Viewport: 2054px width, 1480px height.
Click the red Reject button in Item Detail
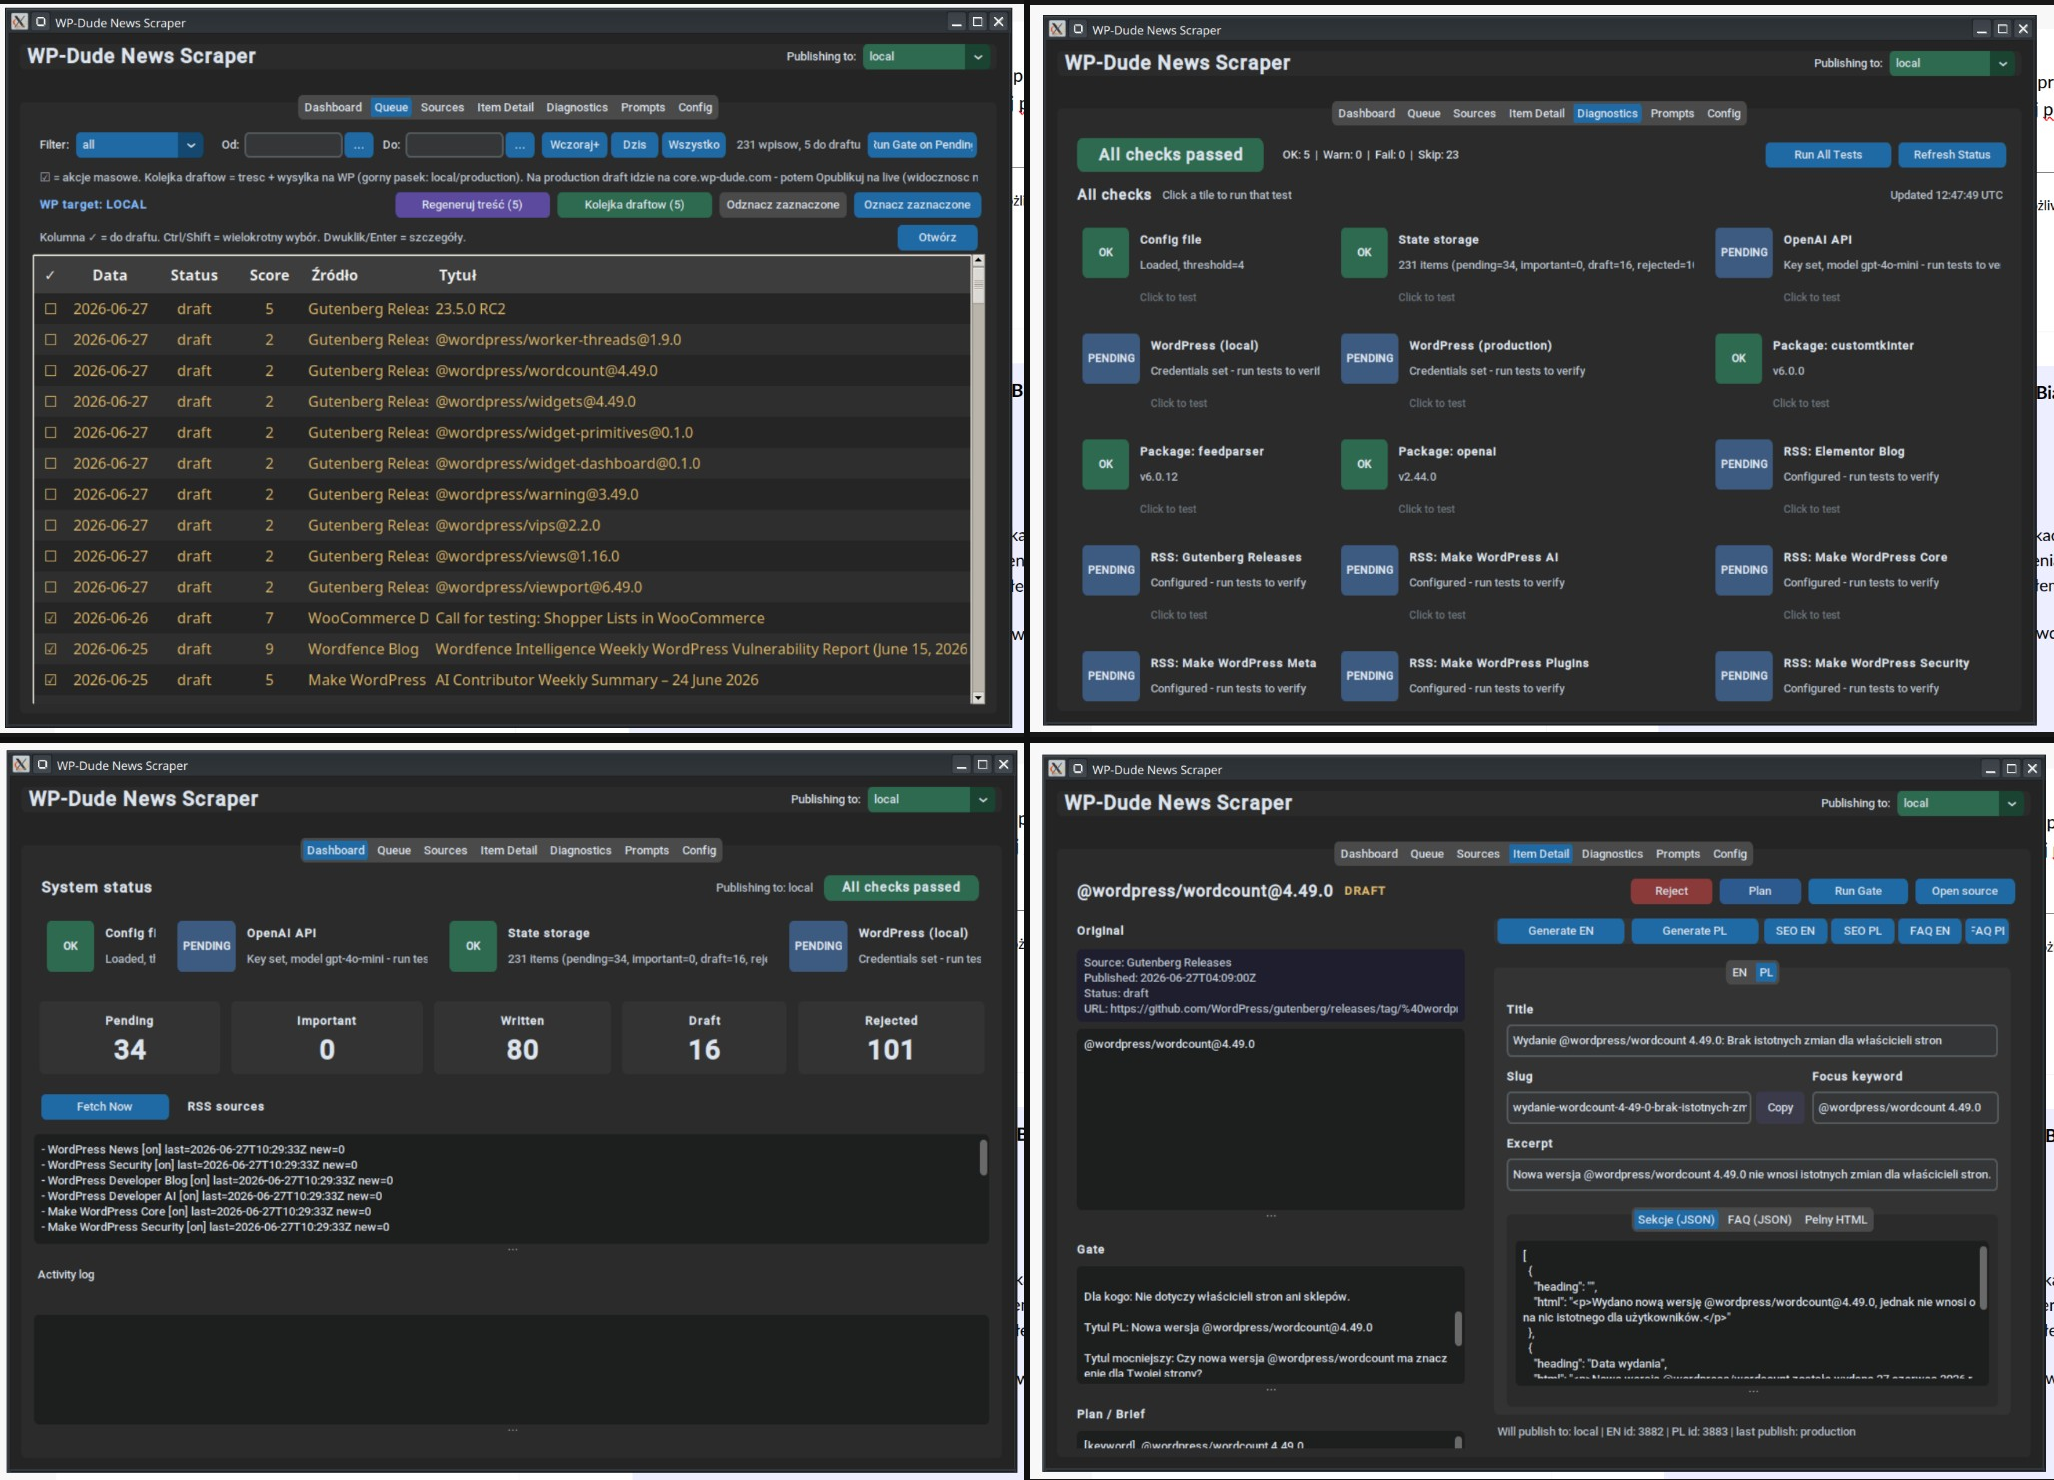(1671, 891)
